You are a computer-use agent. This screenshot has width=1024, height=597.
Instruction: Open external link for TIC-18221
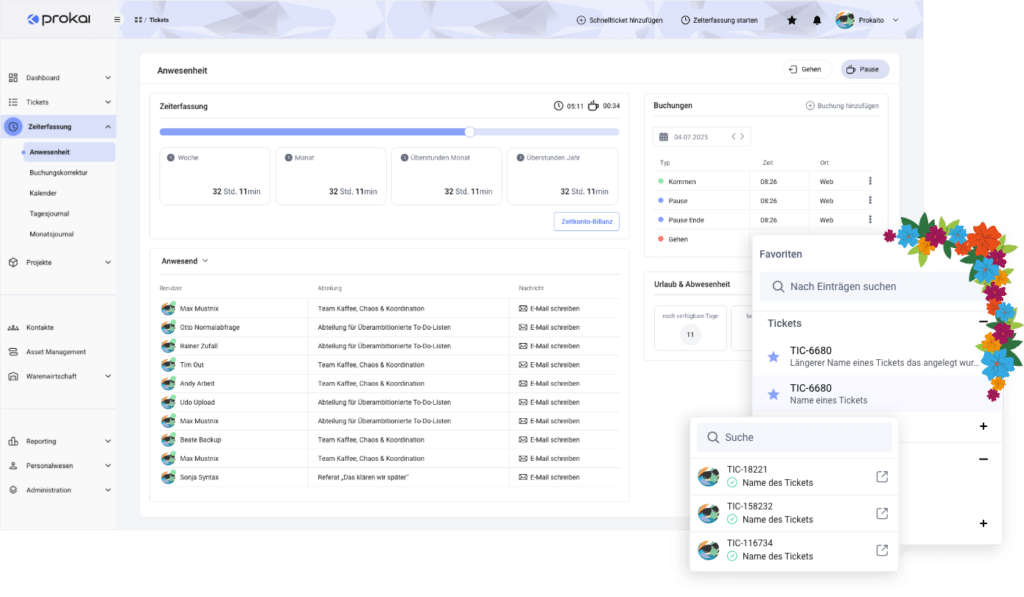coord(881,477)
